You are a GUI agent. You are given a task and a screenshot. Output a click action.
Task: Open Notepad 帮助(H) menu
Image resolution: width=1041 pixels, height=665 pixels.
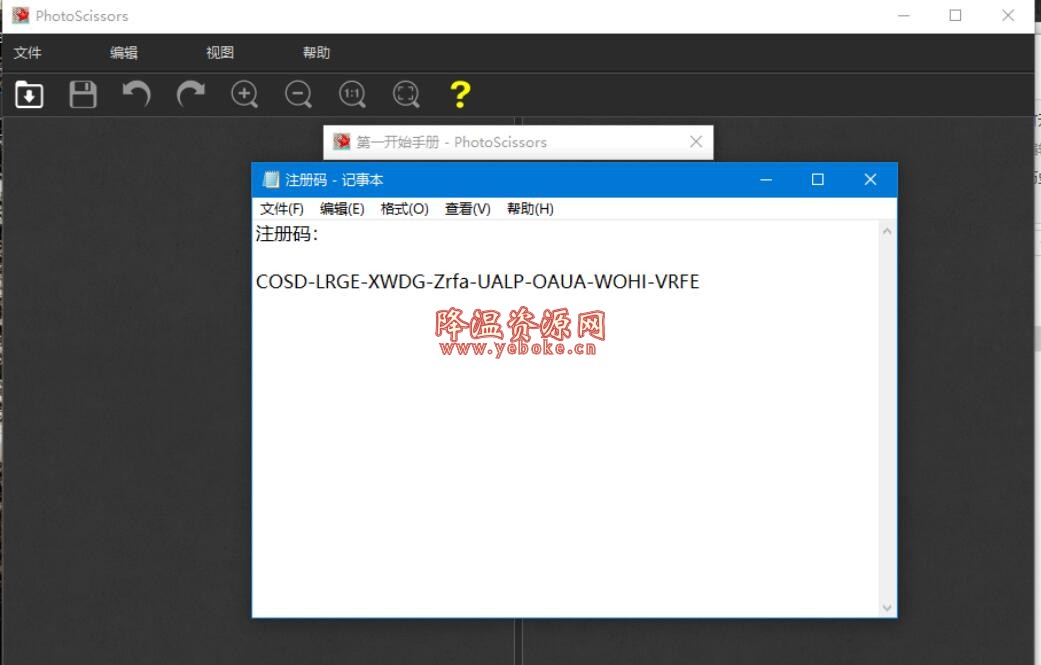[530, 209]
